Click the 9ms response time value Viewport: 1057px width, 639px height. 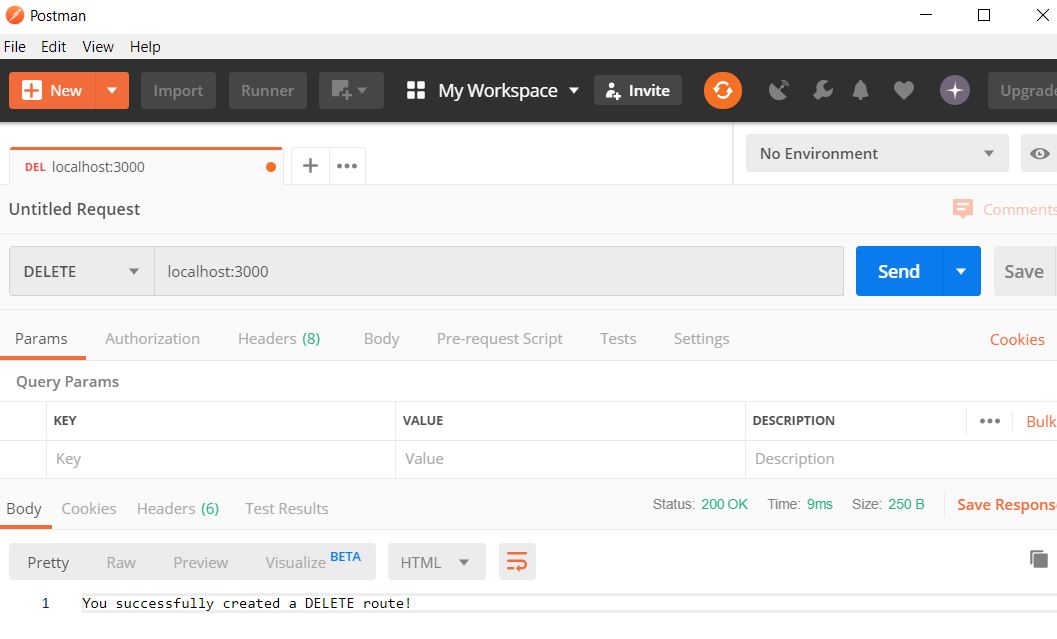pos(820,504)
